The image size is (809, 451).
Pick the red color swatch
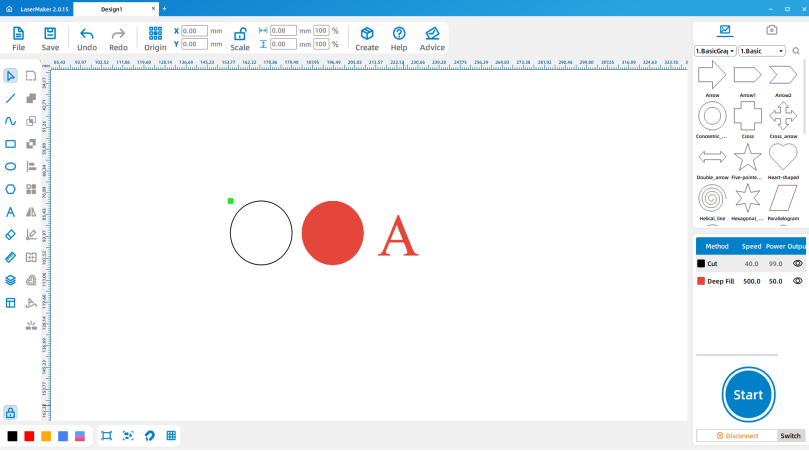click(29, 436)
